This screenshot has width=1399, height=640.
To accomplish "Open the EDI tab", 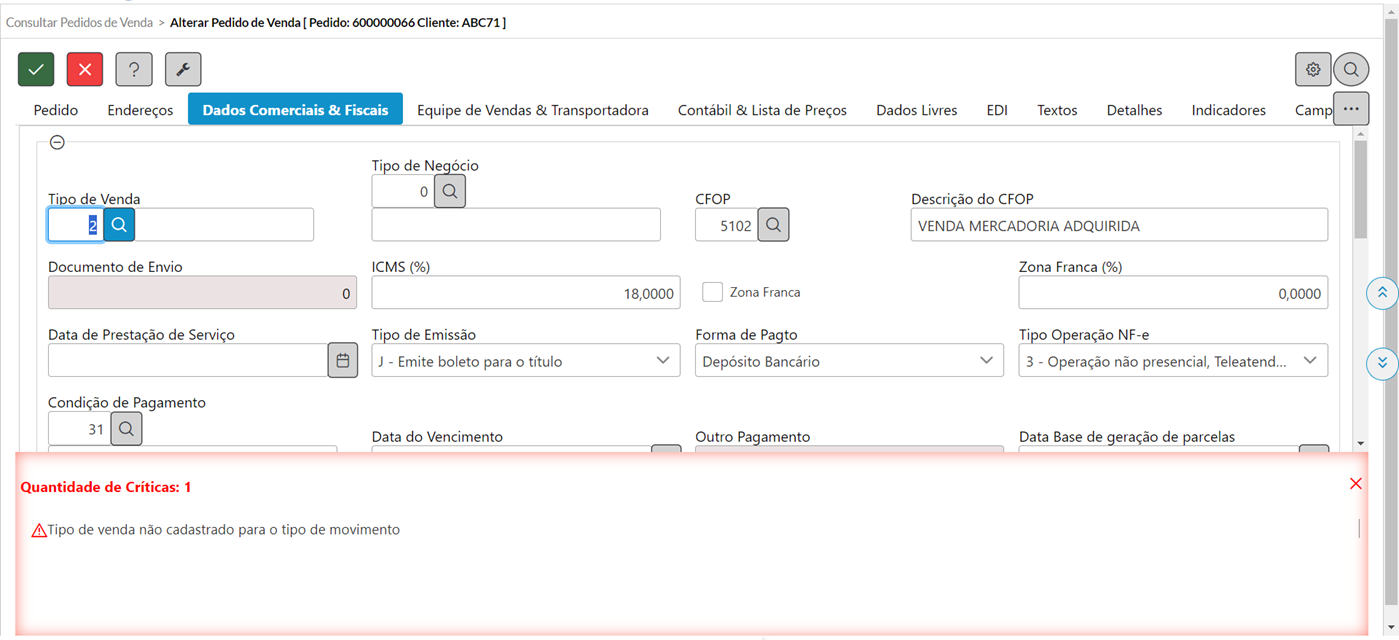I will point(997,110).
